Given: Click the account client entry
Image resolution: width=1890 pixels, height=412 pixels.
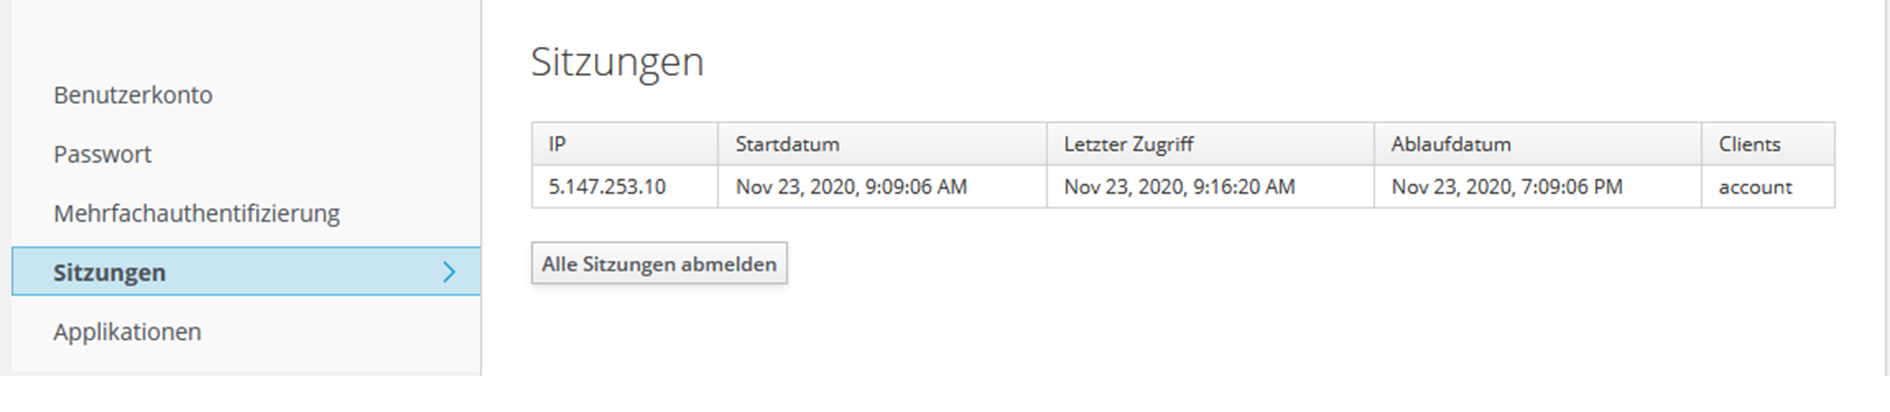Looking at the screenshot, I should (1755, 187).
